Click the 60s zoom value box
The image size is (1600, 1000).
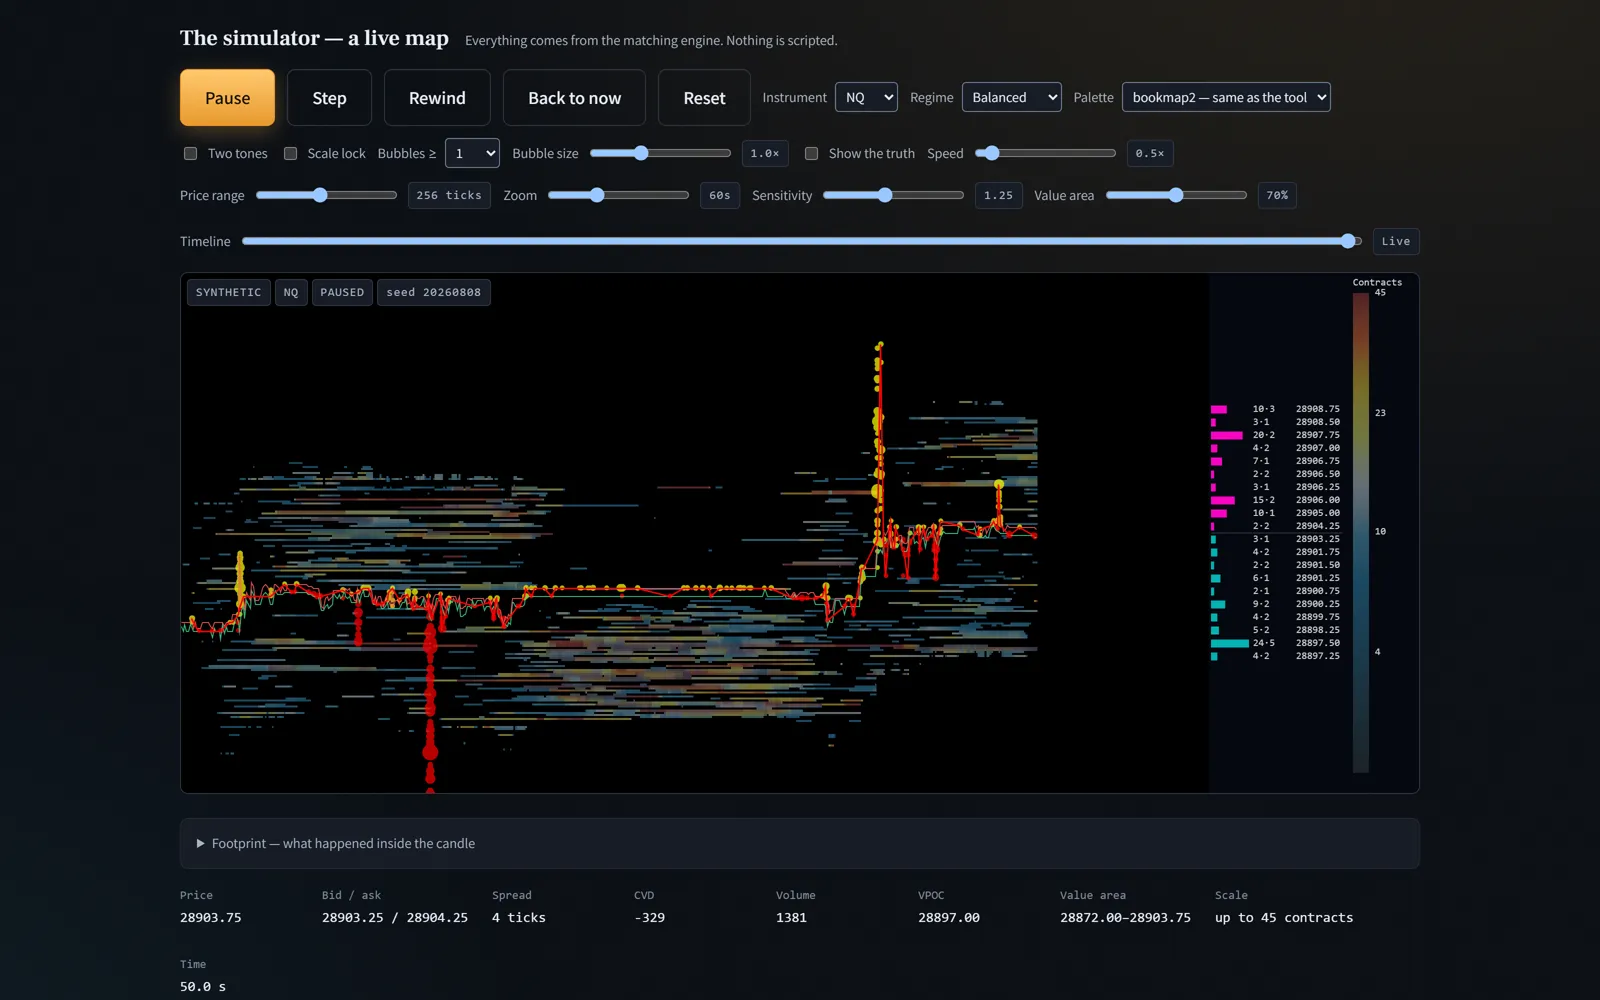pos(720,195)
